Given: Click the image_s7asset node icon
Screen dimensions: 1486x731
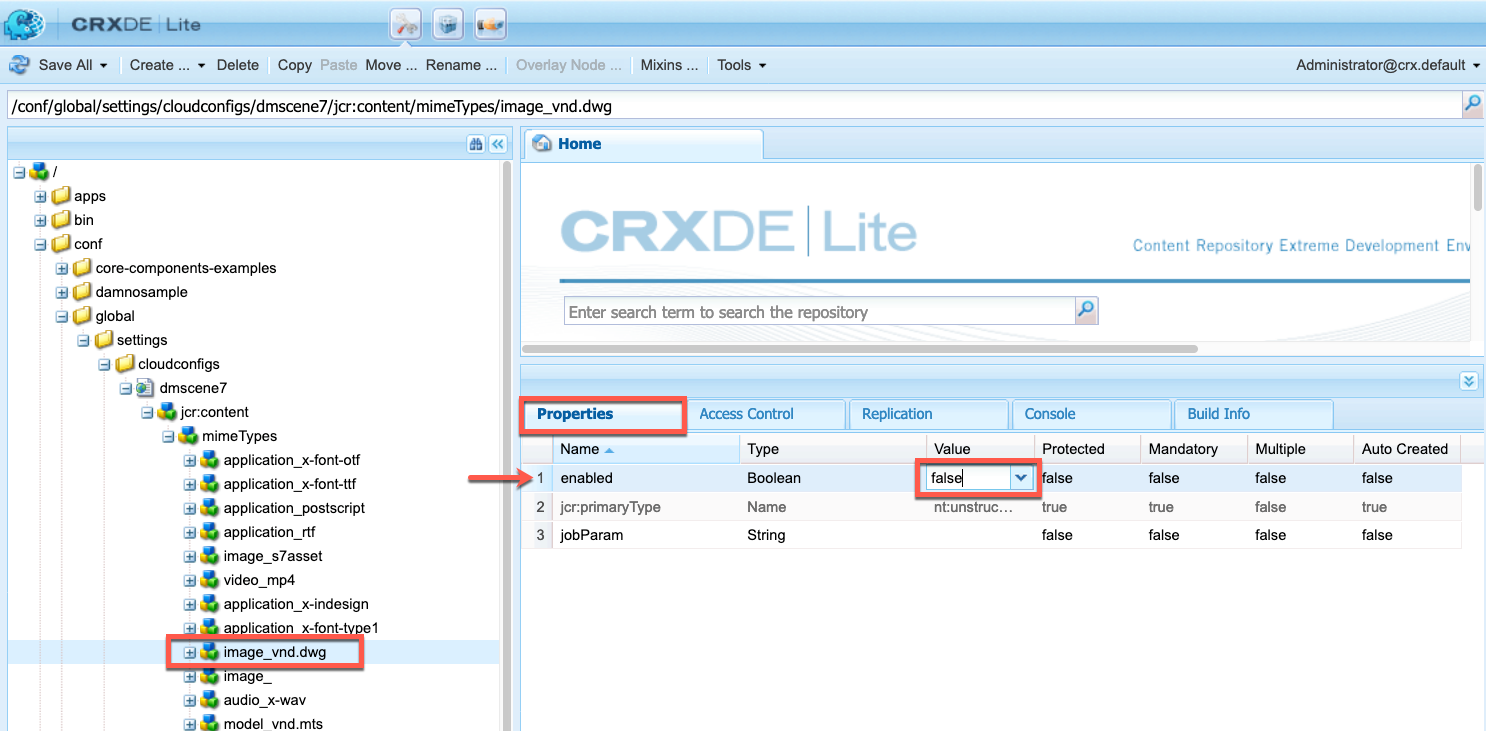Looking at the screenshot, I should click(209, 556).
